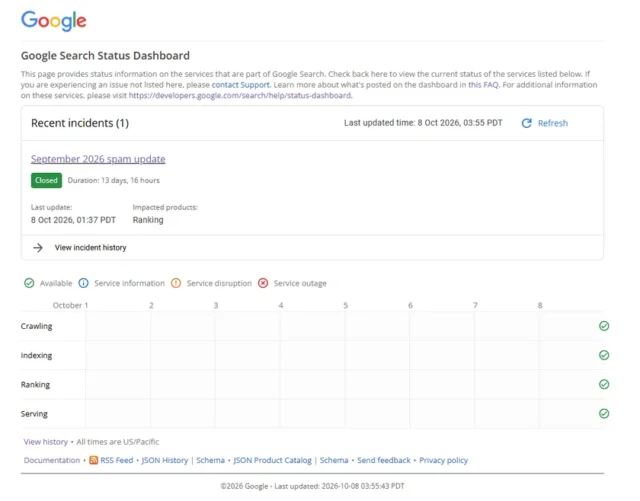Click the blue Service information legend icon
The width and height of the screenshot is (640, 501).
coord(83,283)
